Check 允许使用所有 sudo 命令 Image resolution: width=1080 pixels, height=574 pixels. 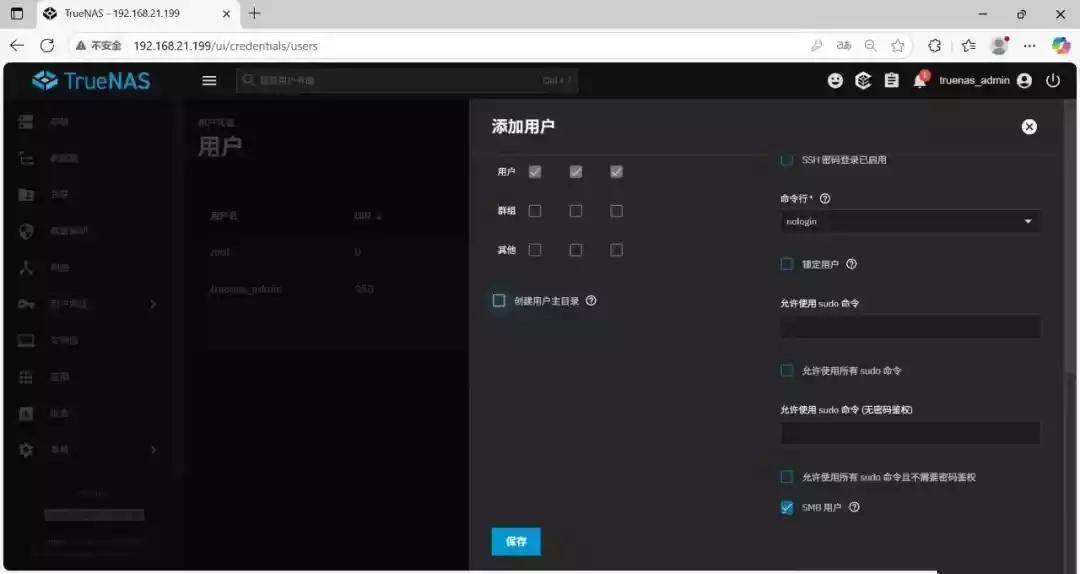[787, 371]
